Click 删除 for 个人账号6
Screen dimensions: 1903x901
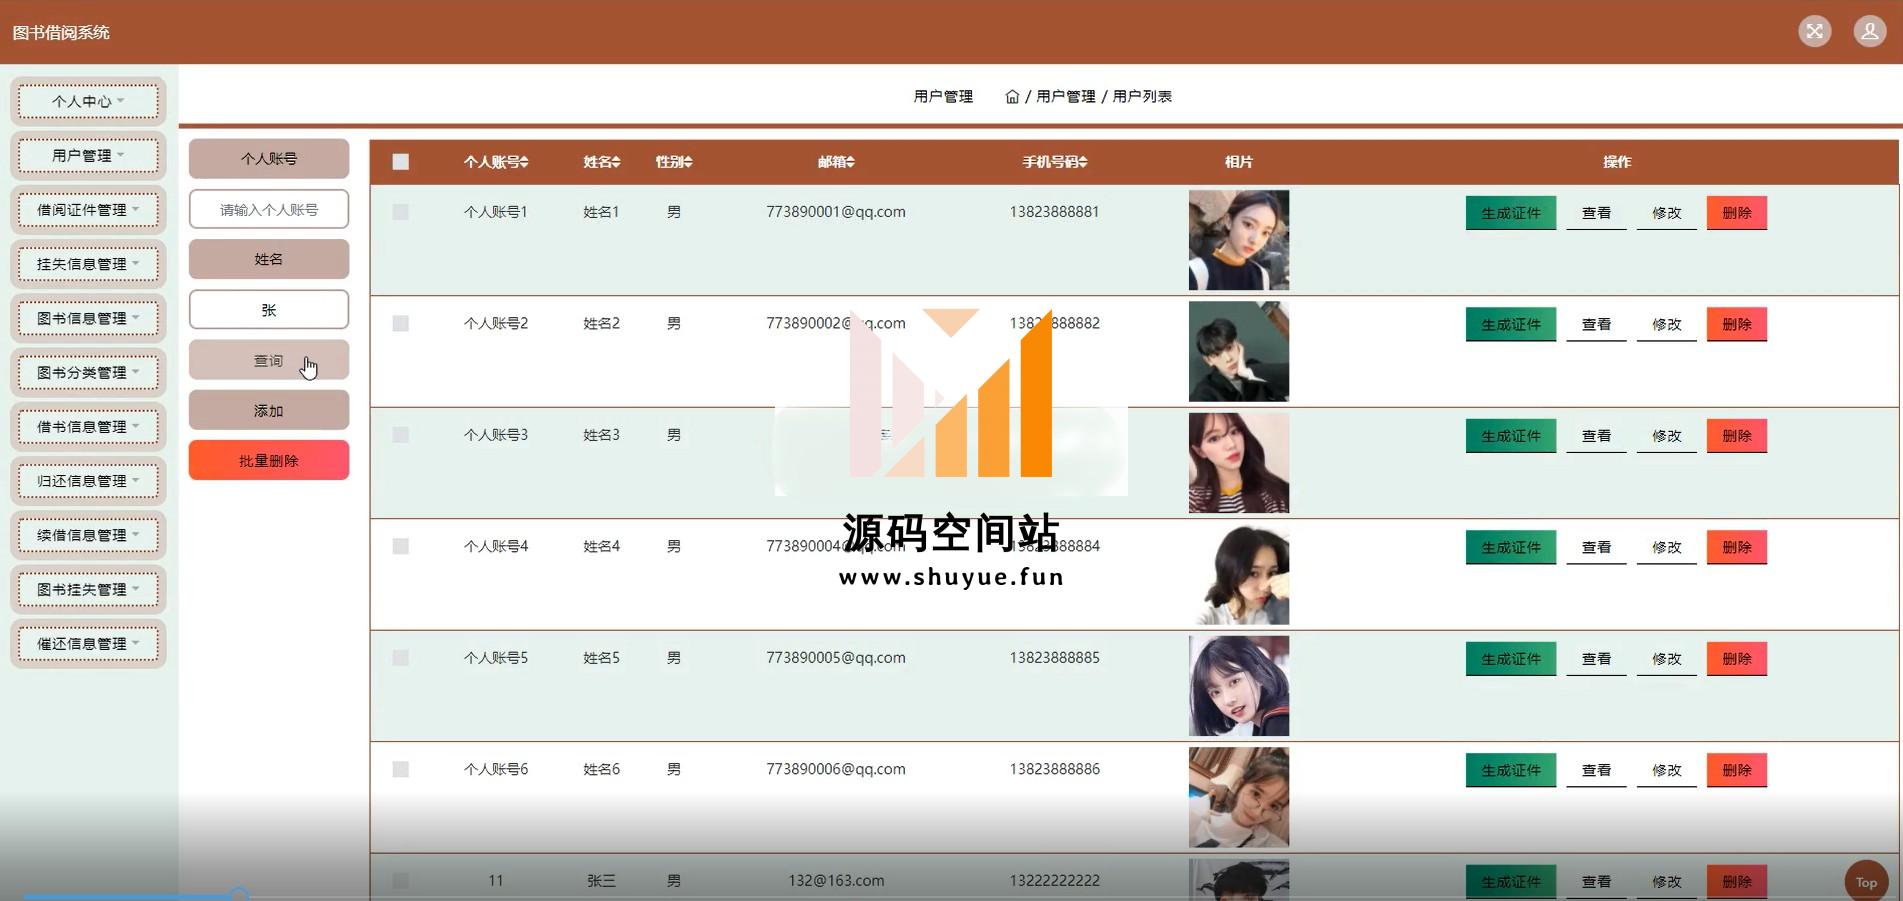pos(1737,770)
